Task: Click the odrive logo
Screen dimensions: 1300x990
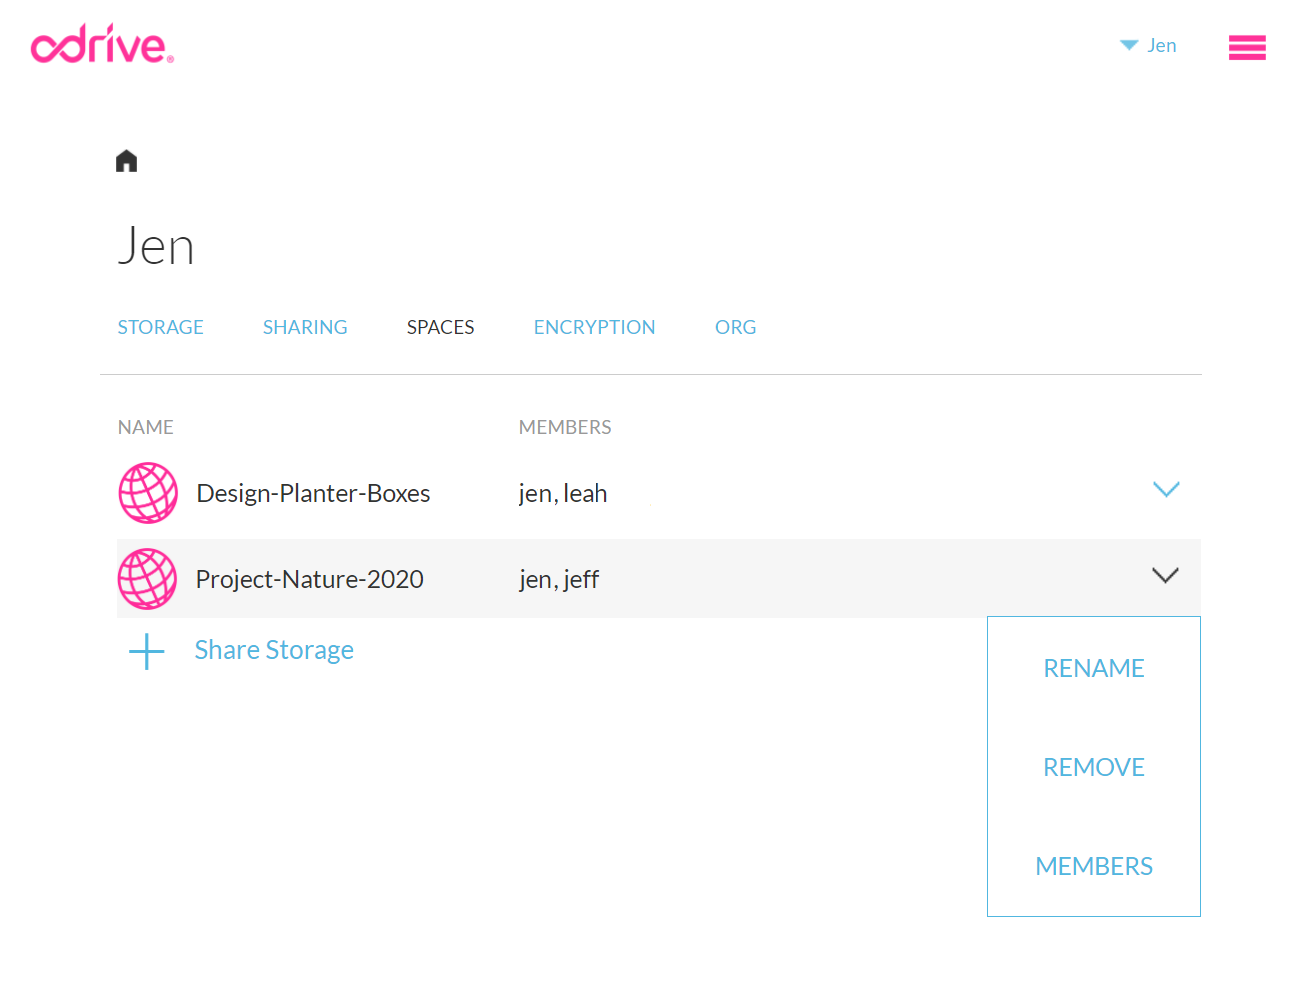Action: click(102, 45)
